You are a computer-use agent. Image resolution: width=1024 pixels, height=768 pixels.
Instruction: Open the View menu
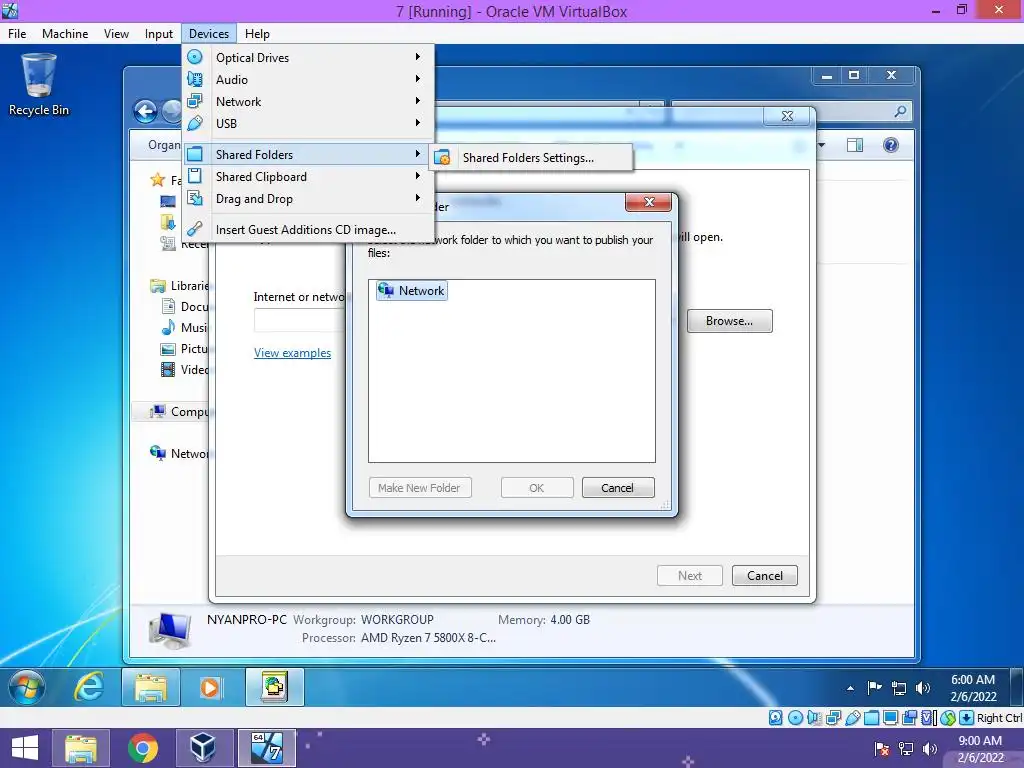116,33
